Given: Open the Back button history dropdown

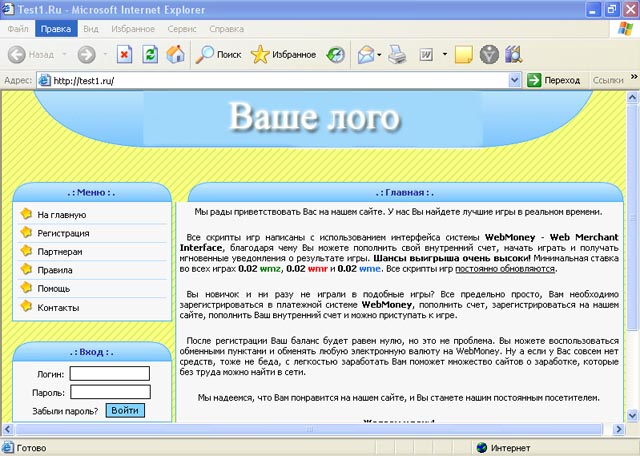Looking at the screenshot, I should [64, 54].
